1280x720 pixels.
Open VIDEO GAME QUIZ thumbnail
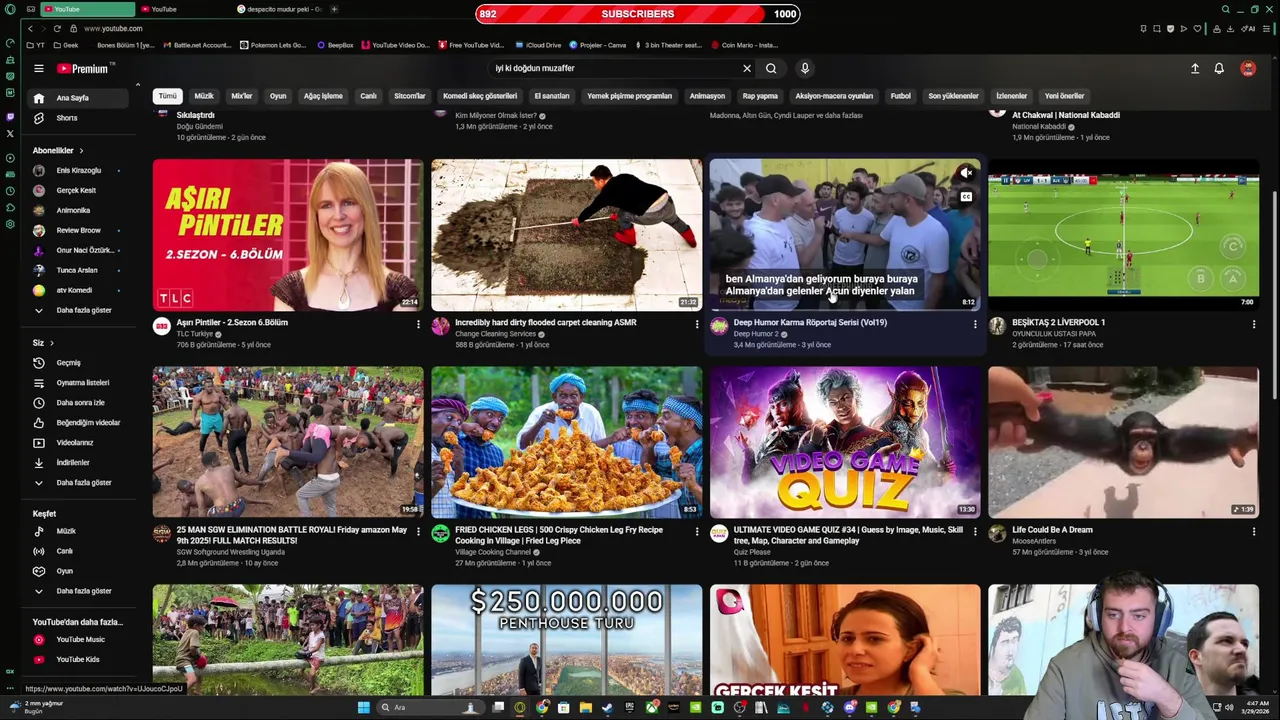pos(845,442)
